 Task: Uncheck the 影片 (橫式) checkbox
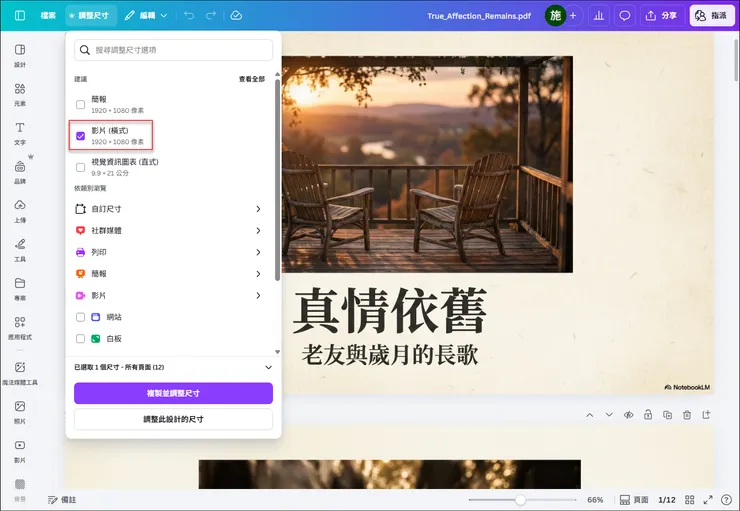pyautogui.click(x=80, y=136)
